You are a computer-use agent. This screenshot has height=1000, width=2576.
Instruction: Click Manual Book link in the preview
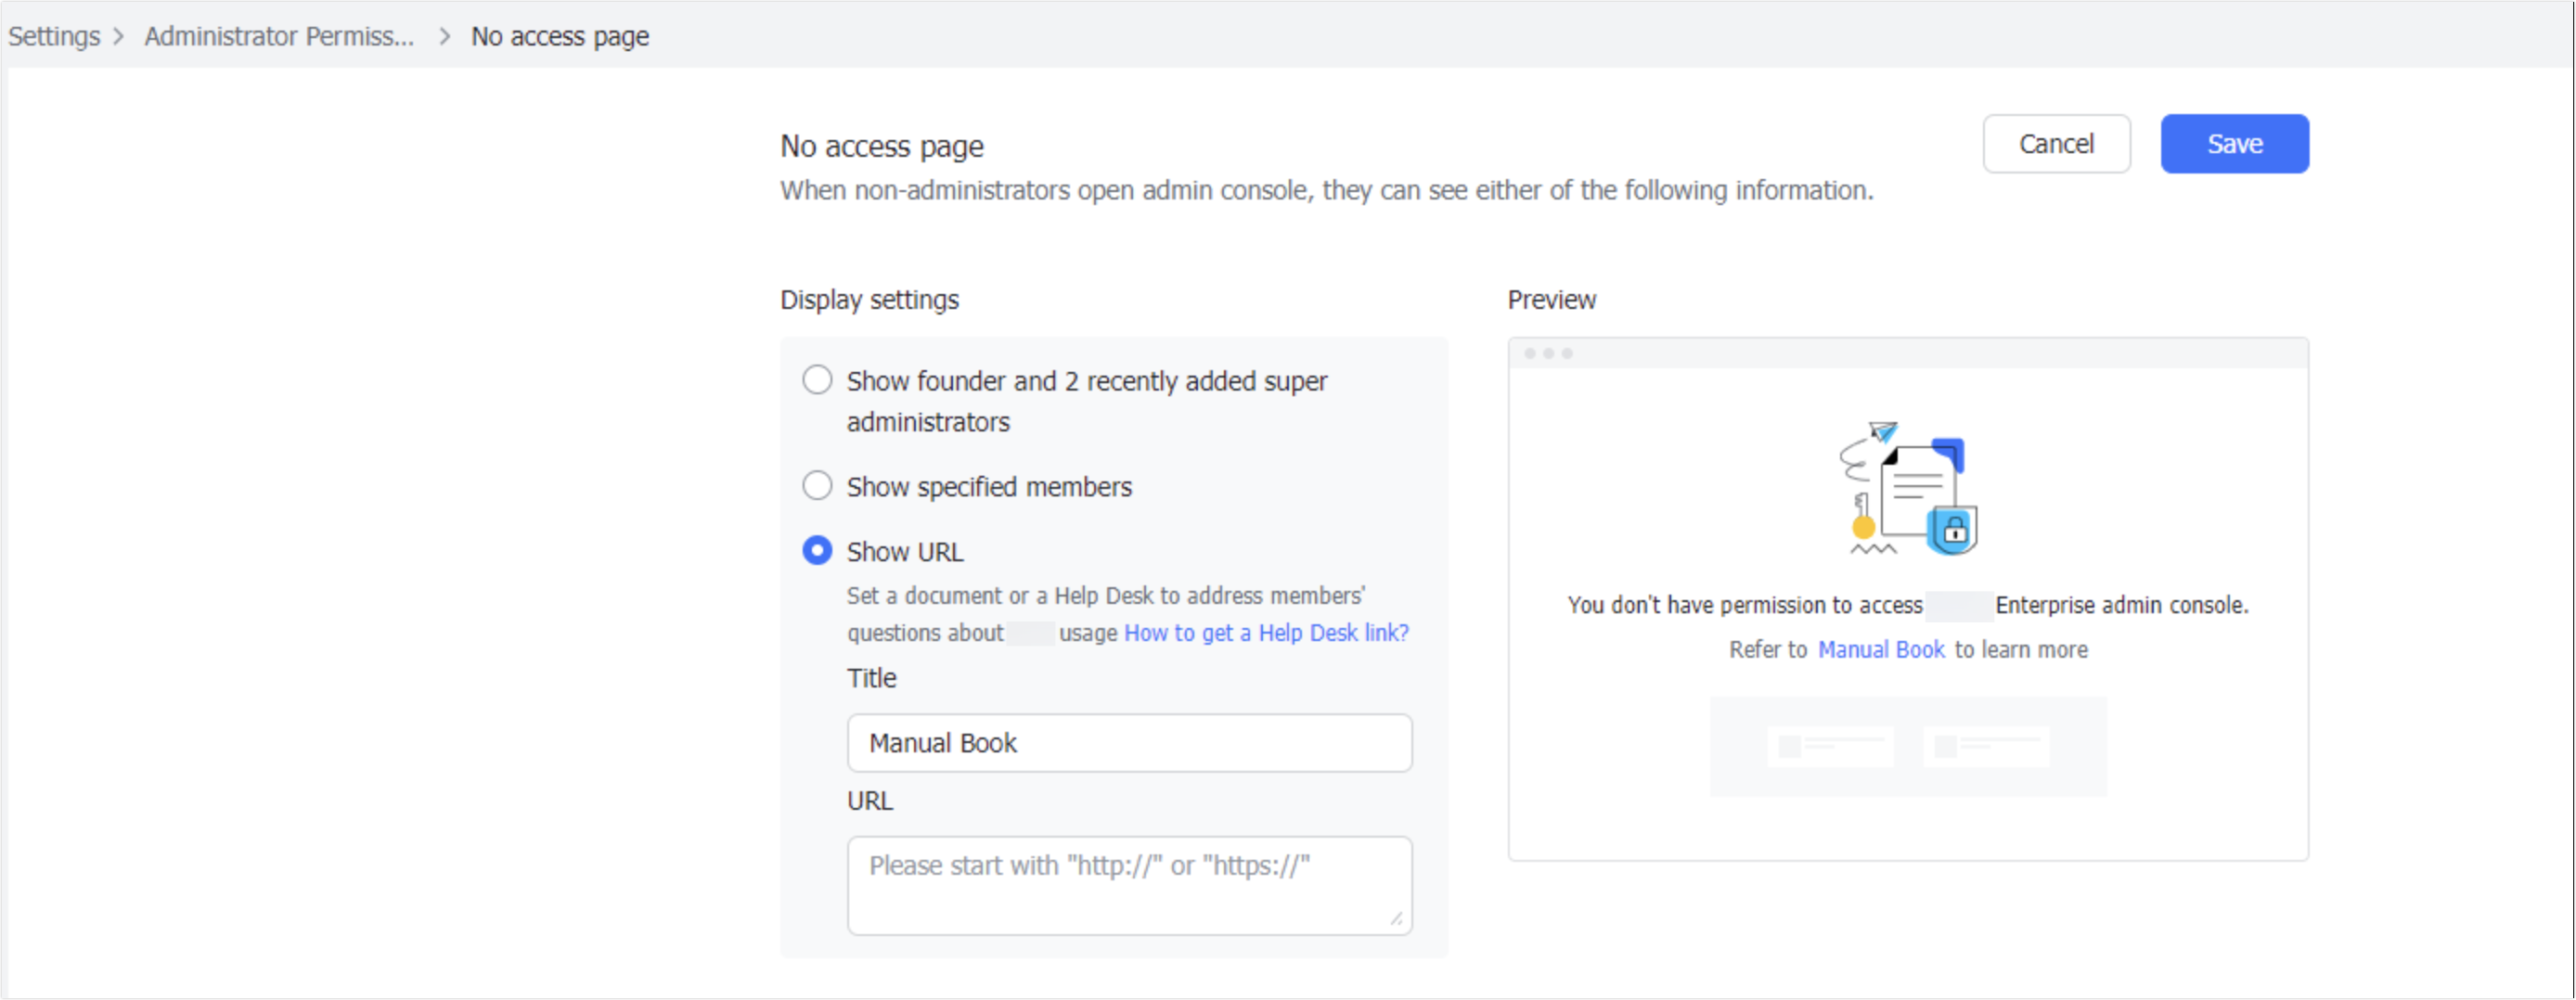point(1881,649)
